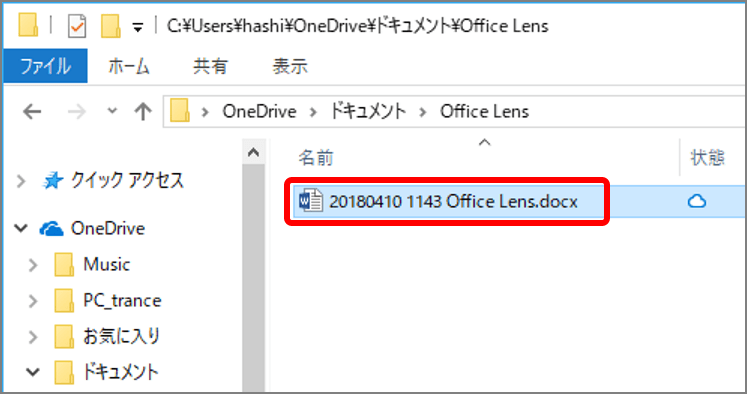The width and height of the screenshot is (747, 394).
Task: Click the Properties checkmark icon in title bar
Action: (x=77, y=26)
